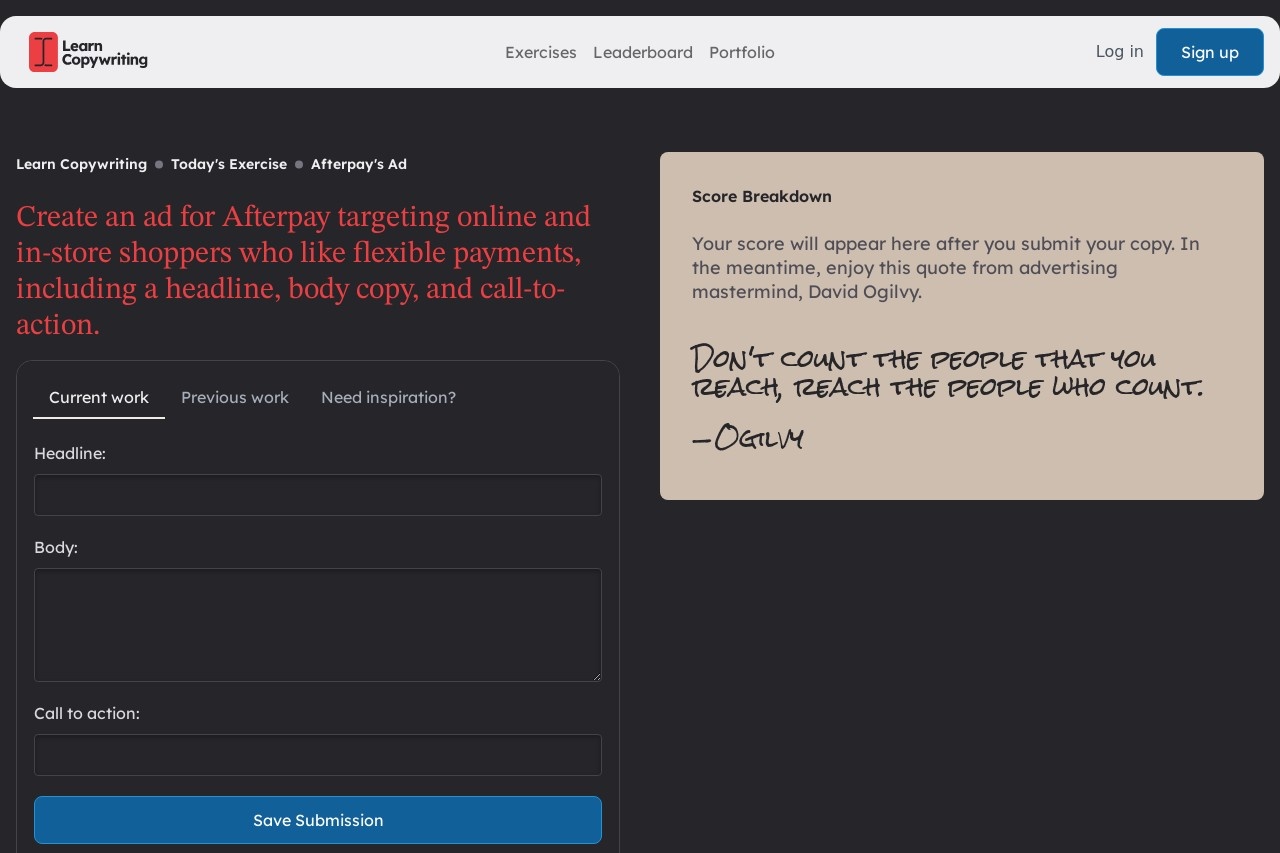Switch to the Previous work tab
The height and width of the screenshot is (853, 1280).
point(235,397)
